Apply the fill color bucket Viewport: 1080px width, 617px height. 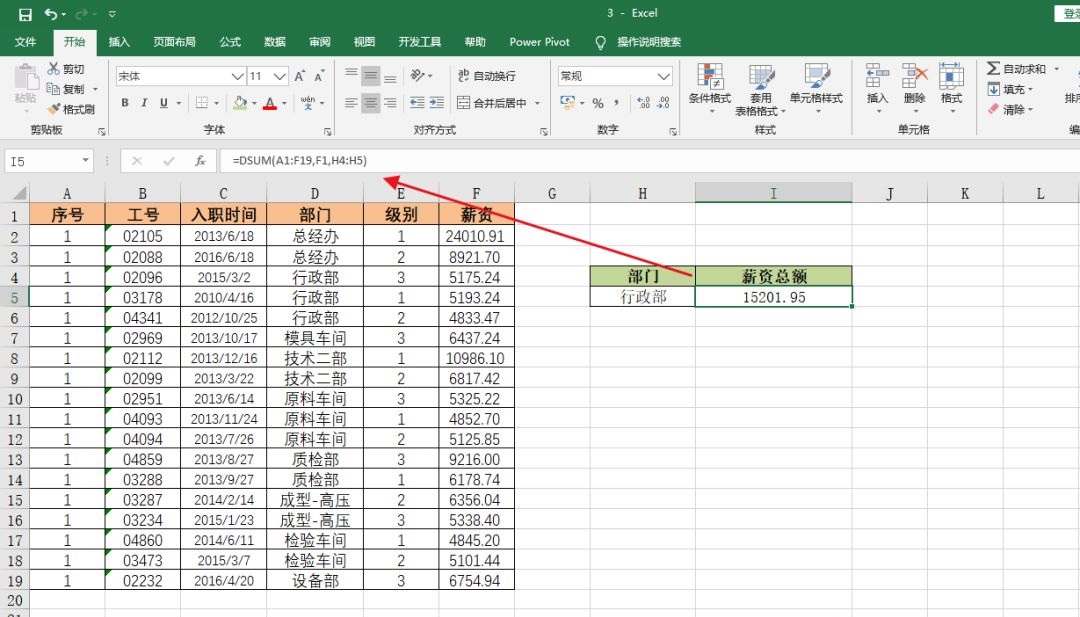240,103
